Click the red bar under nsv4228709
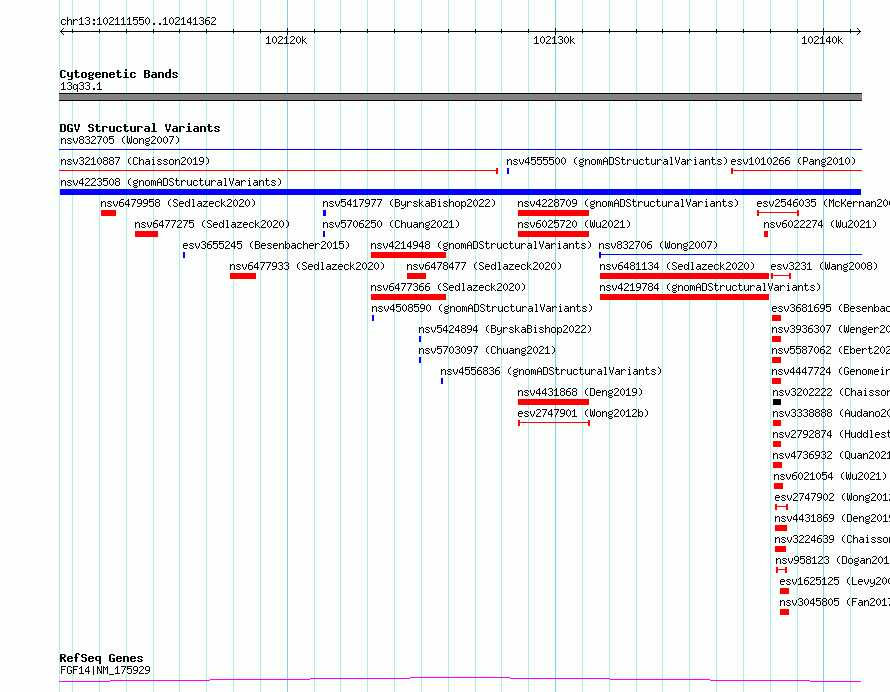Image resolution: width=890 pixels, height=692 pixels. [553, 213]
